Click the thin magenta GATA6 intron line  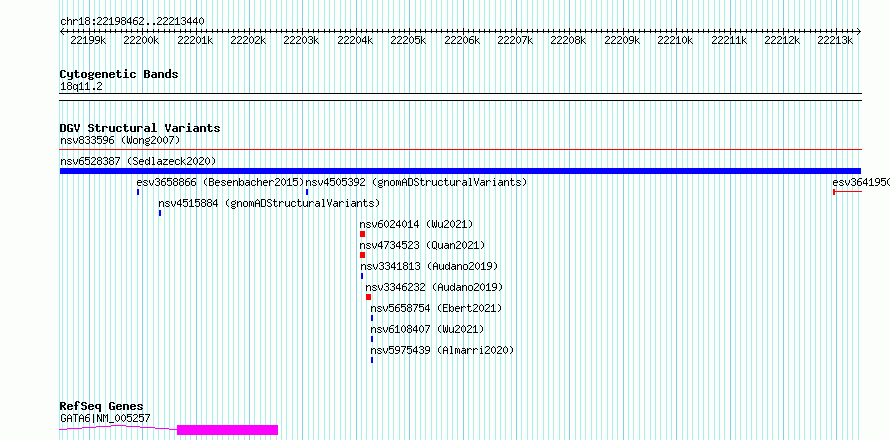(118, 428)
